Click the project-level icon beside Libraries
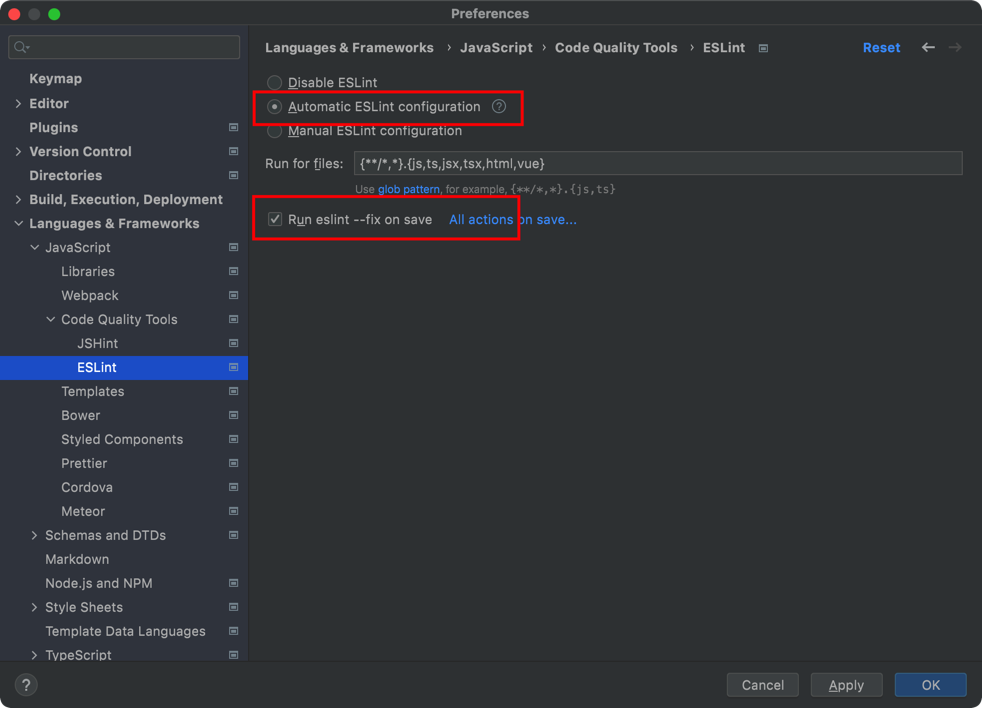This screenshot has height=708, width=982. [x=234, y=271]
